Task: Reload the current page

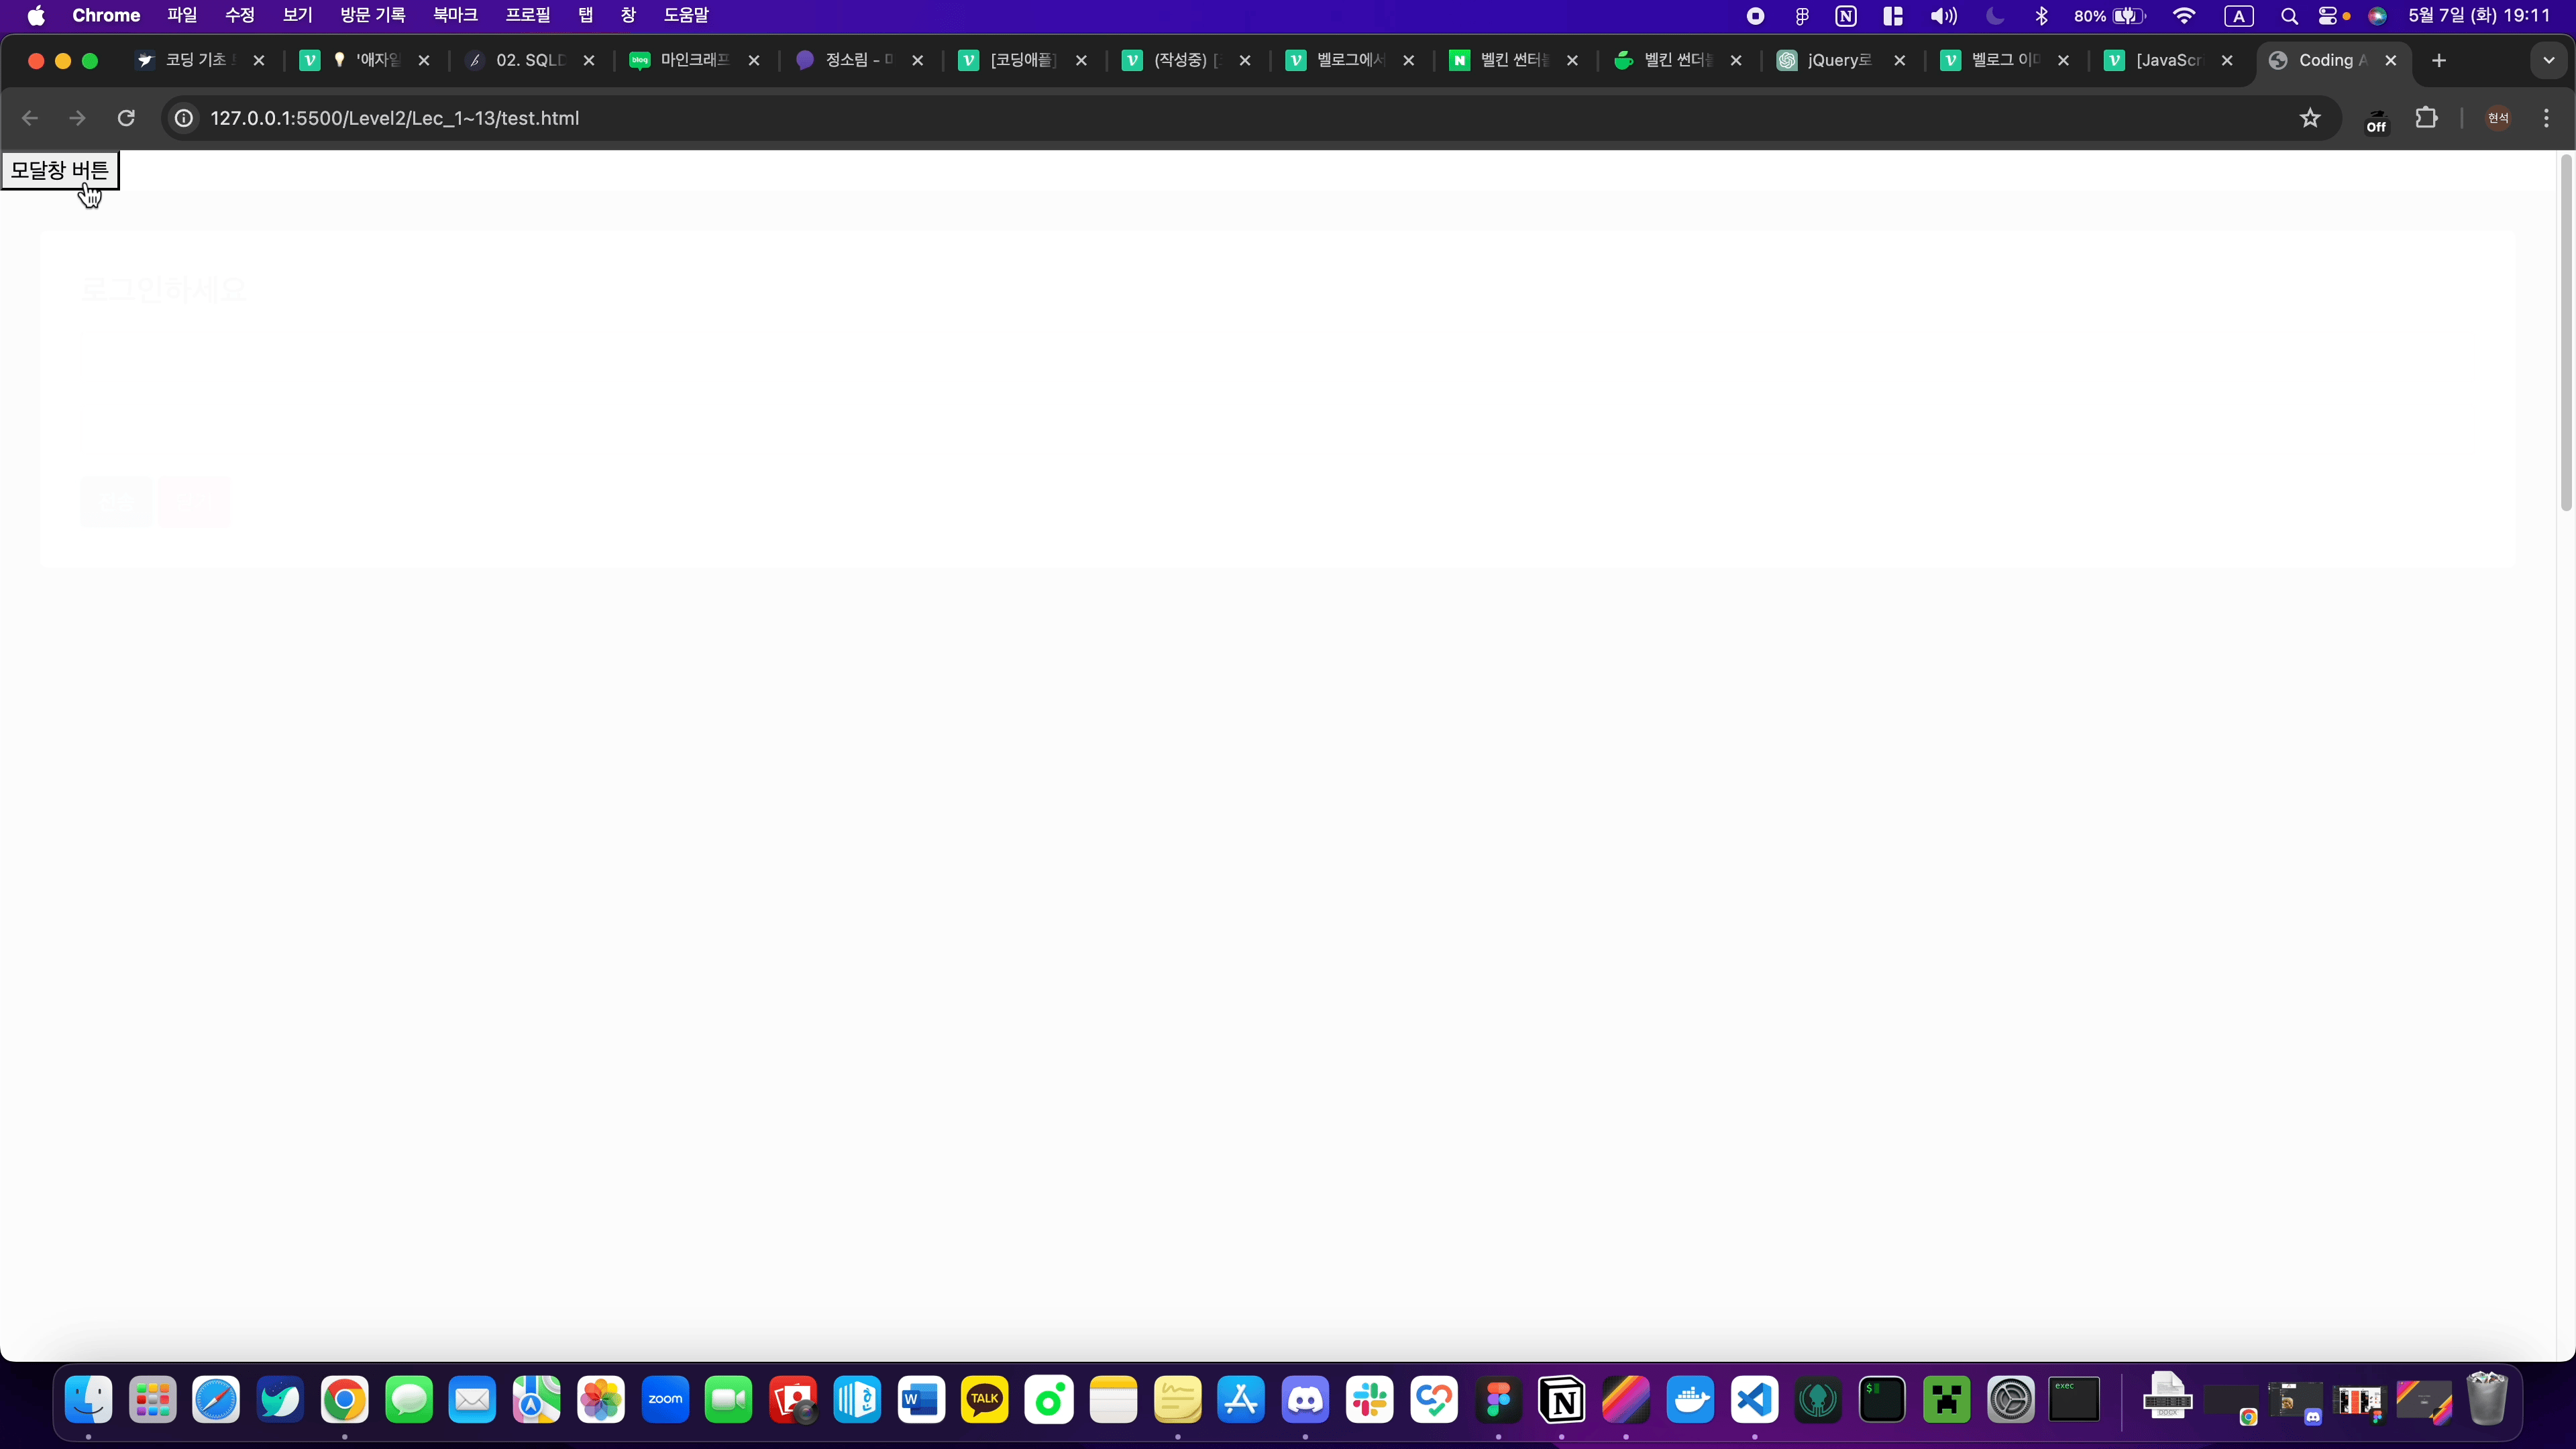Action: 126,118
